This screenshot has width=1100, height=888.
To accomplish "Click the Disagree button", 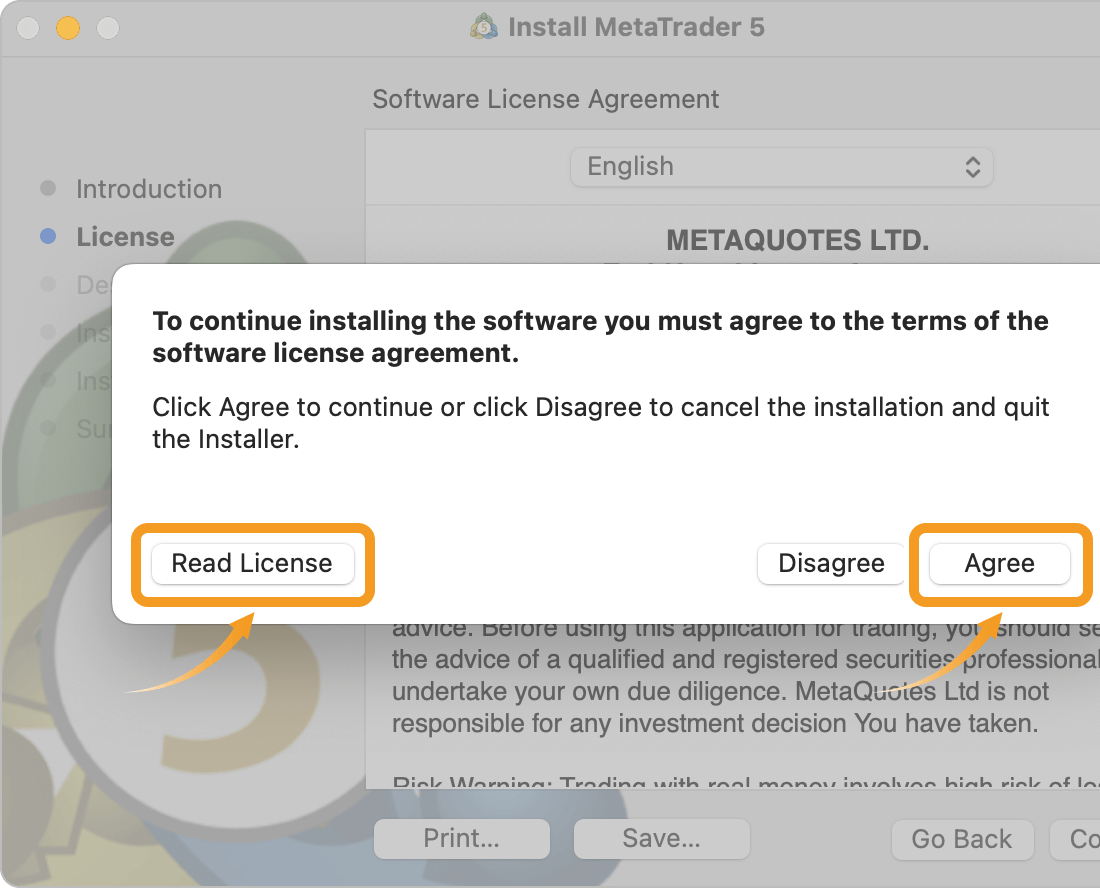I will pyautogui.click(x=831, y=563).
